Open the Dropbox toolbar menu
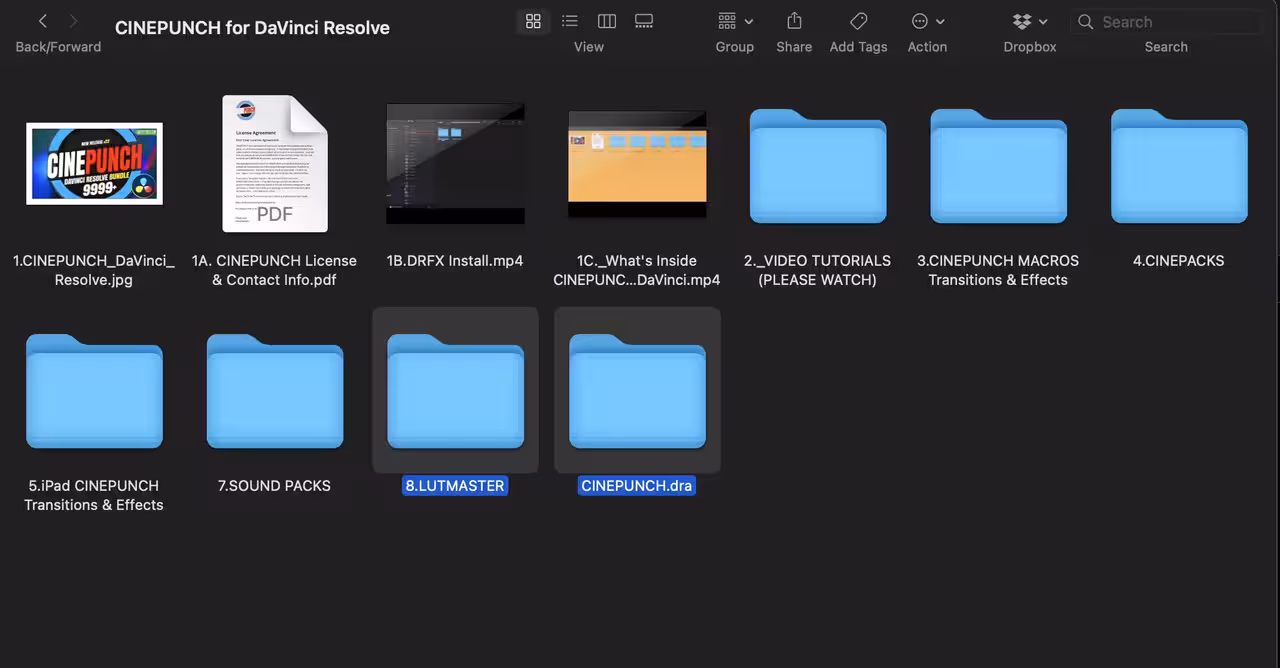1280x668 pixels. (1030, 21)
